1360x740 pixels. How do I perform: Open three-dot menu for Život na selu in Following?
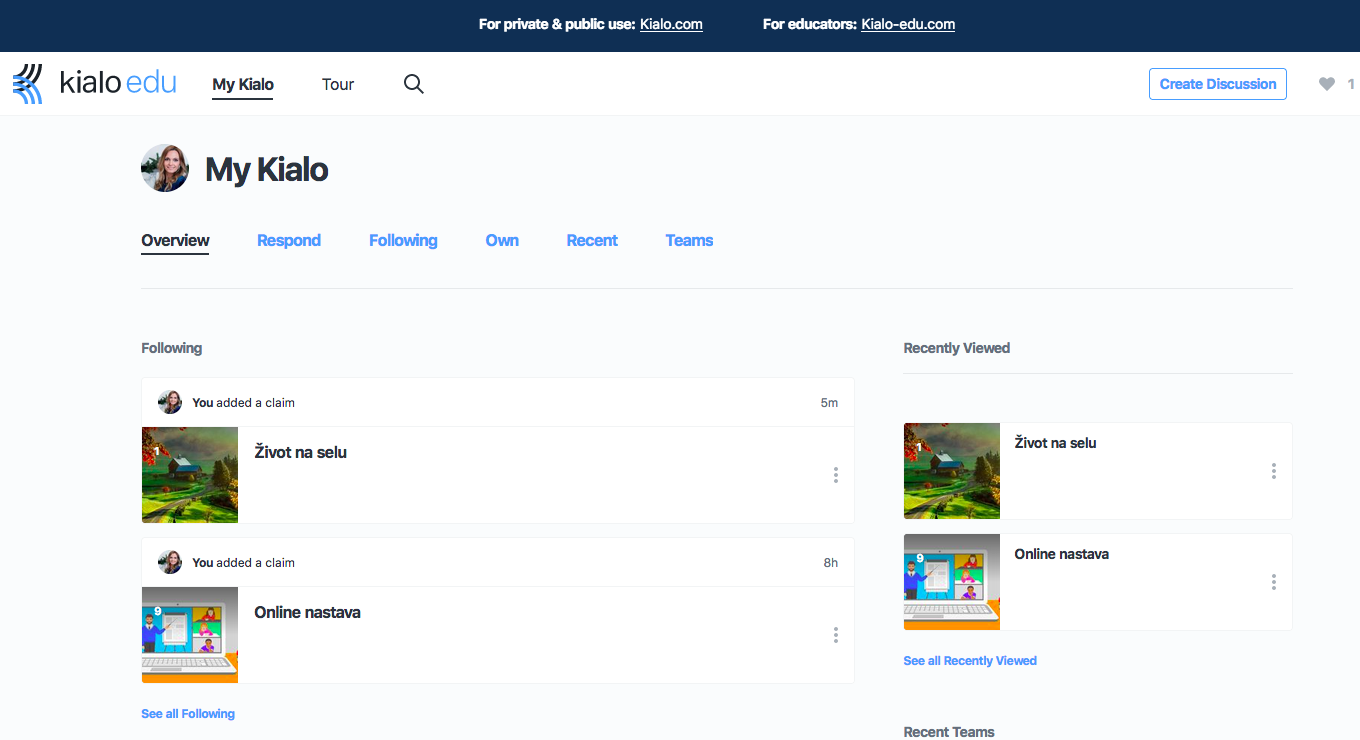point(835,475)
